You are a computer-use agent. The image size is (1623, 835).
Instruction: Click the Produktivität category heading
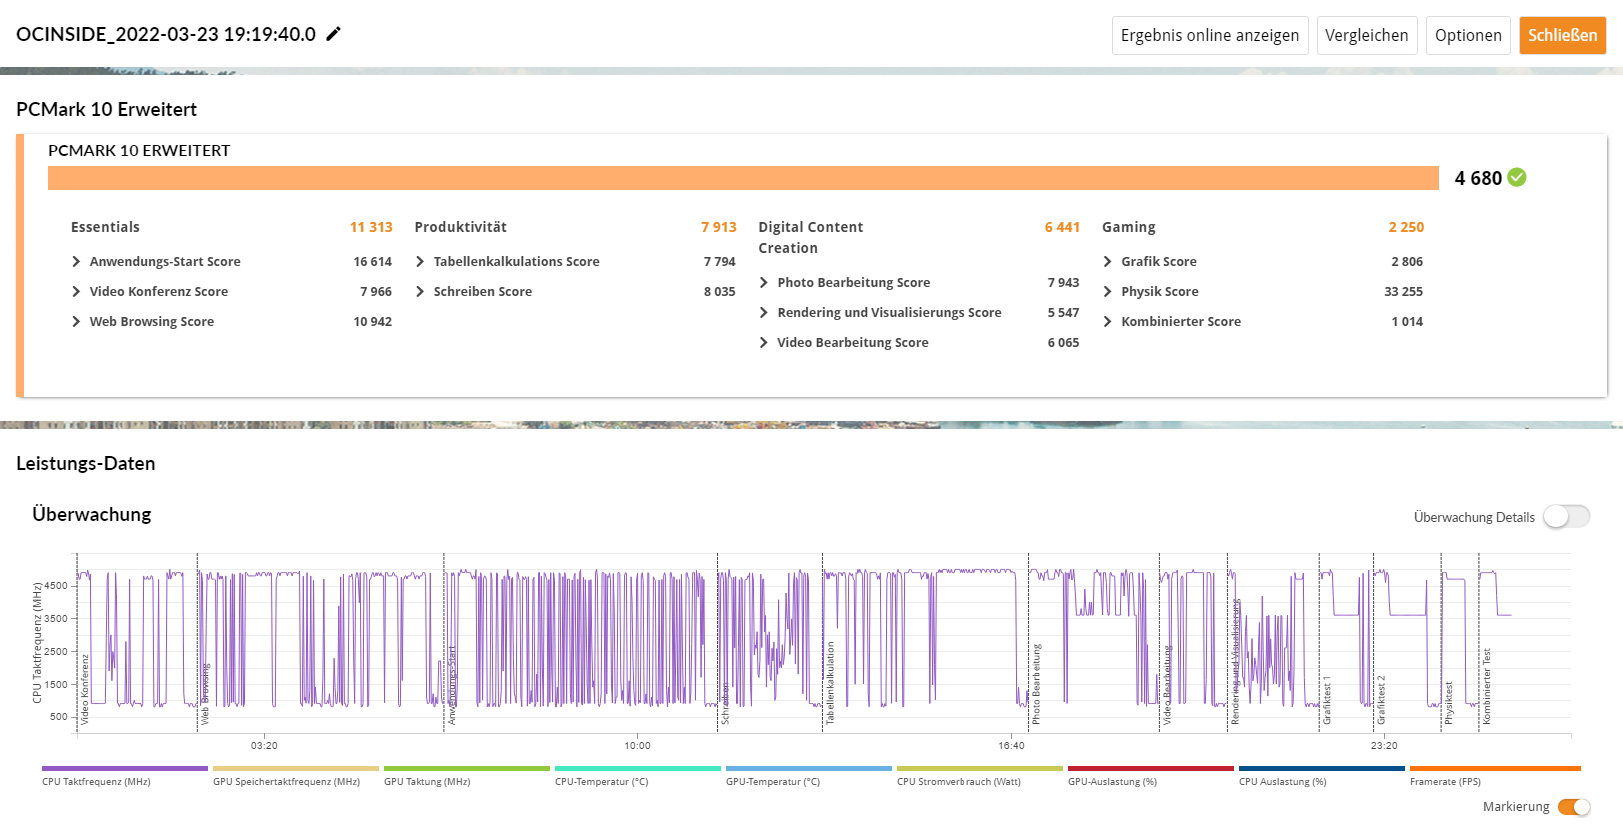[x=460, y=227]
